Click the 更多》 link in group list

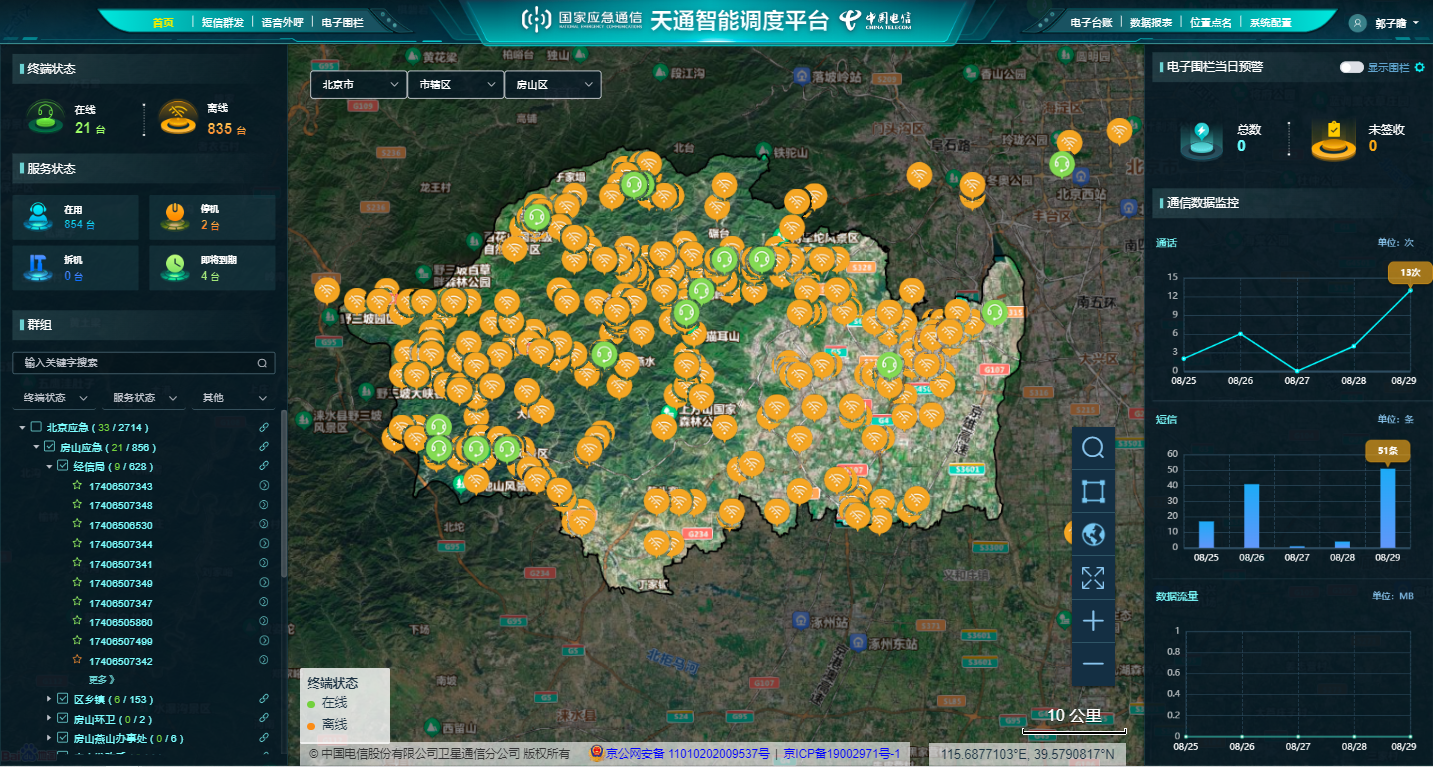pyautogui.click(x=103, y=680)
